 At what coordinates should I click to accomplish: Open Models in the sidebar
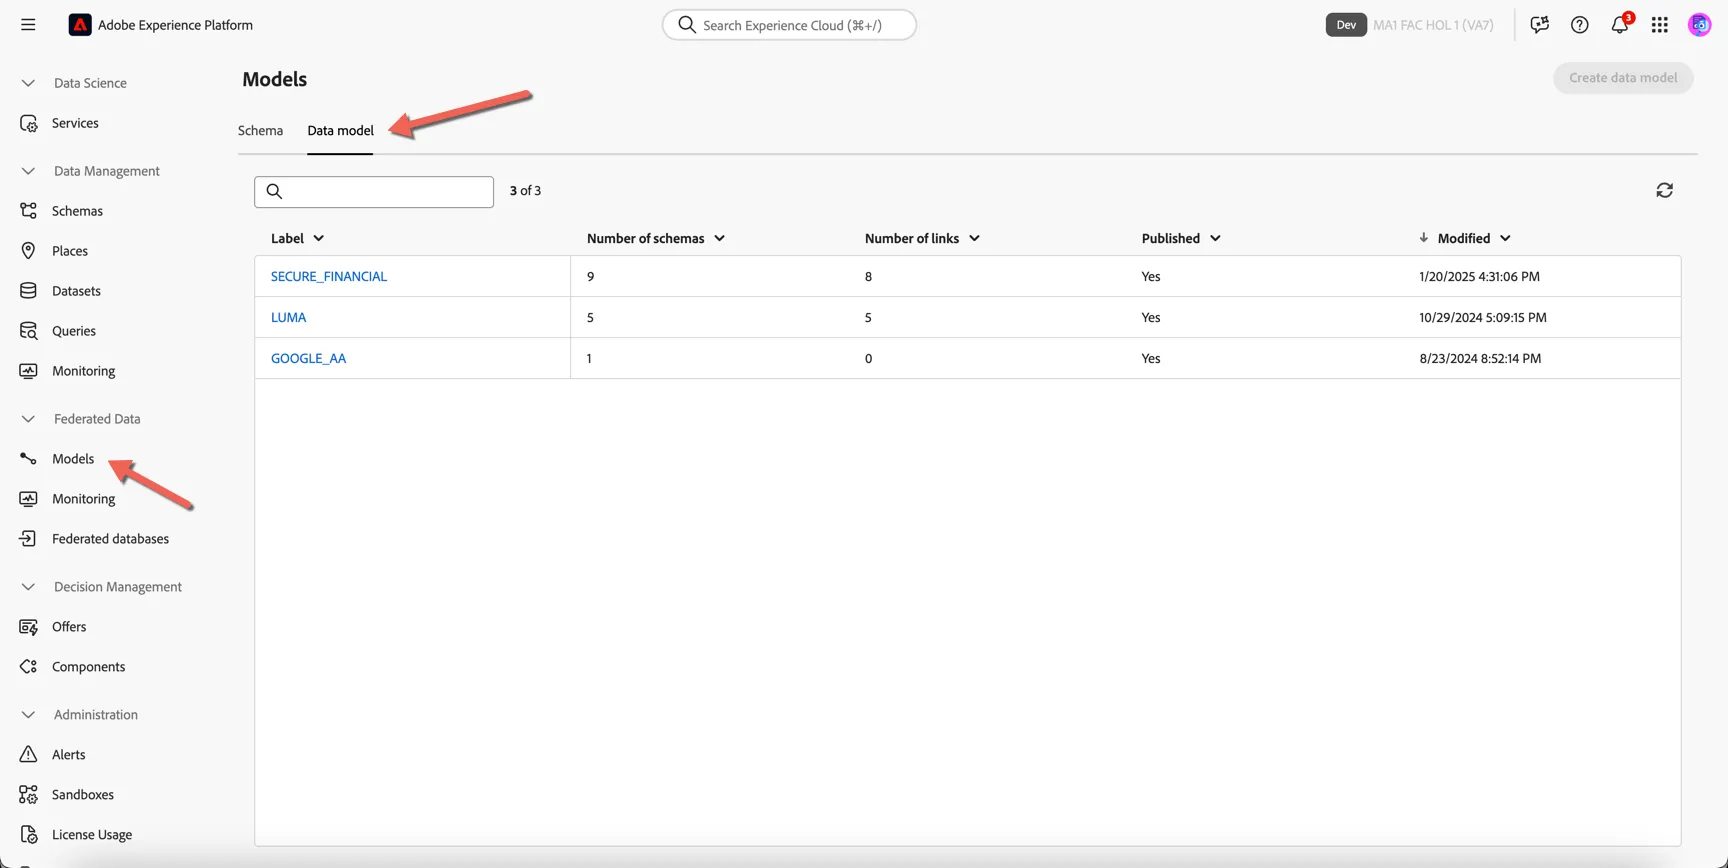(x=73, y=459)
